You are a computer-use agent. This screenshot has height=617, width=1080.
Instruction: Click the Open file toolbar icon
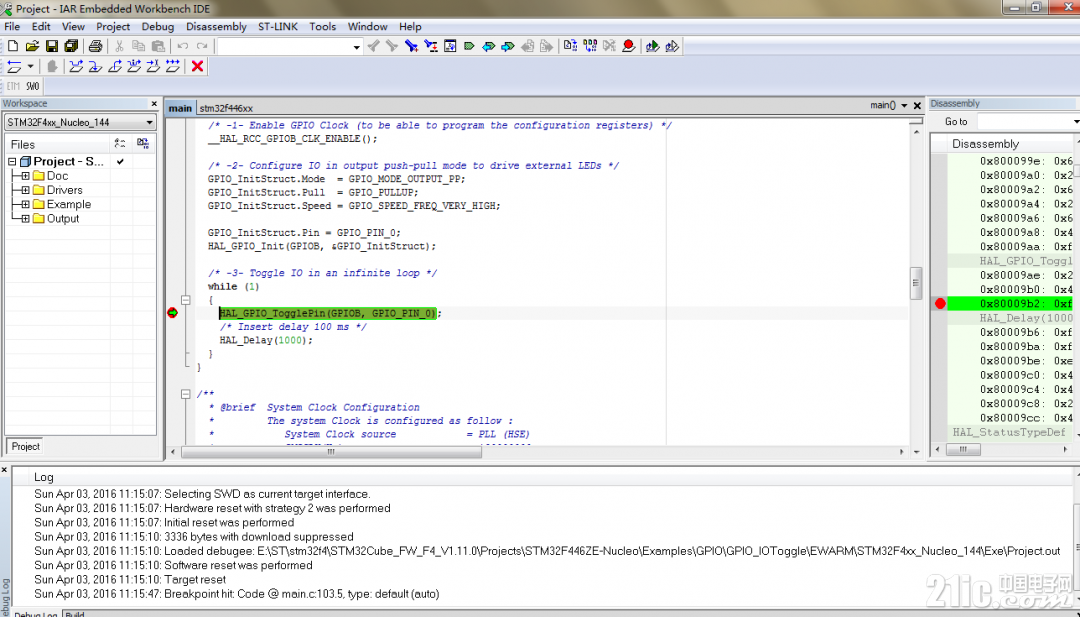point(32,46)
